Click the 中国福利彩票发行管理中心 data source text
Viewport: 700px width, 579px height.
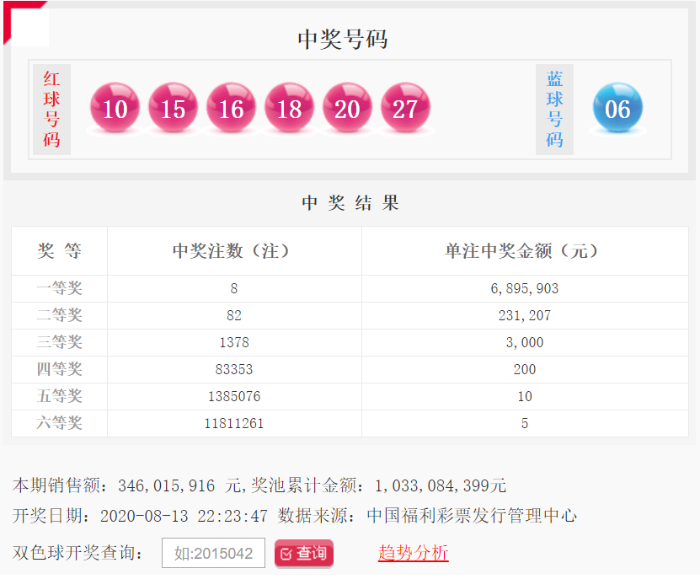[471, 516]
